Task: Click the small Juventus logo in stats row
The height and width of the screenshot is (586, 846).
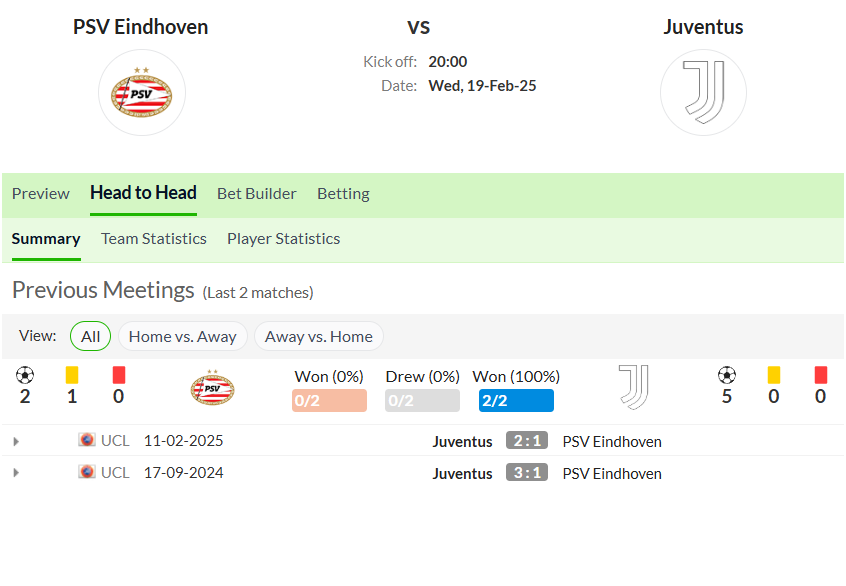Action: [634, 387]
